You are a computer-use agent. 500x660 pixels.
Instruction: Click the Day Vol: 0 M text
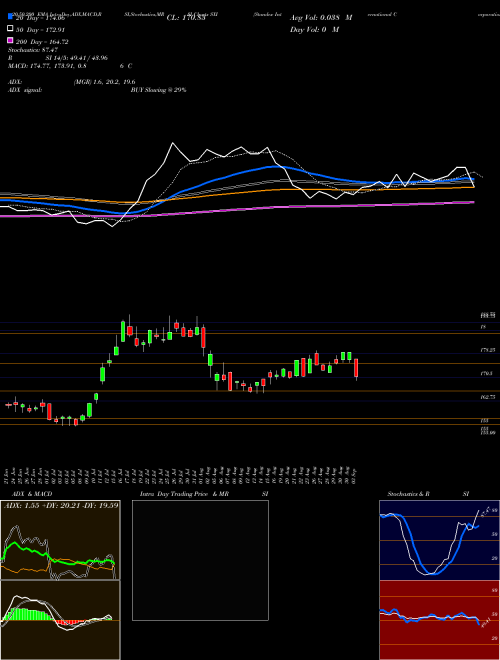click(x=314, y=29)
